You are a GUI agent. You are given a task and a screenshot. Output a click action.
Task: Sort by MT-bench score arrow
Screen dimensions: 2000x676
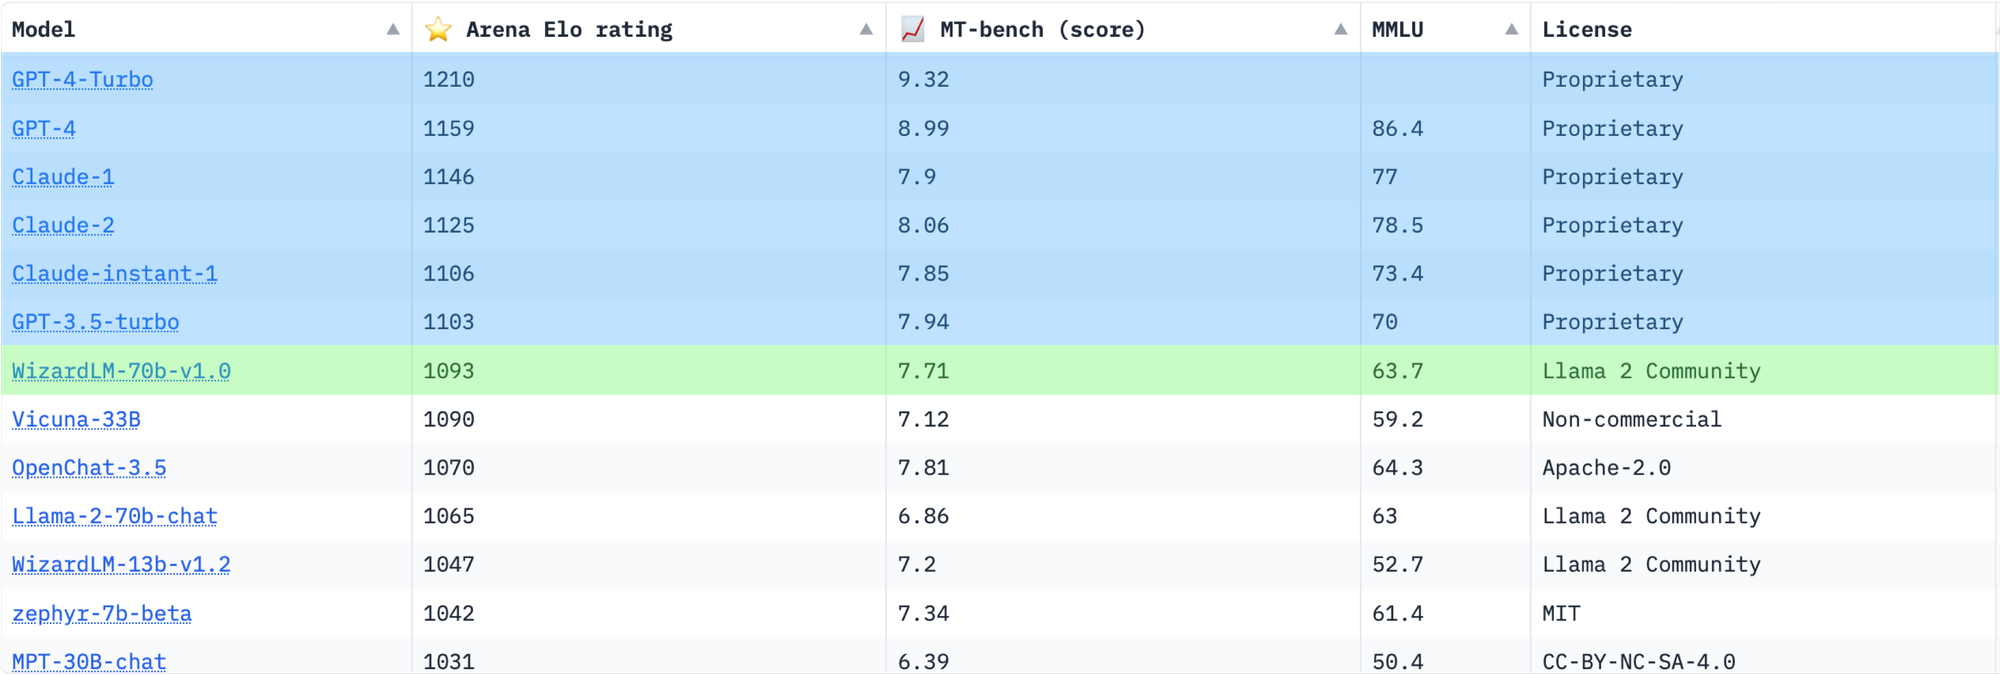point(1340,30)
